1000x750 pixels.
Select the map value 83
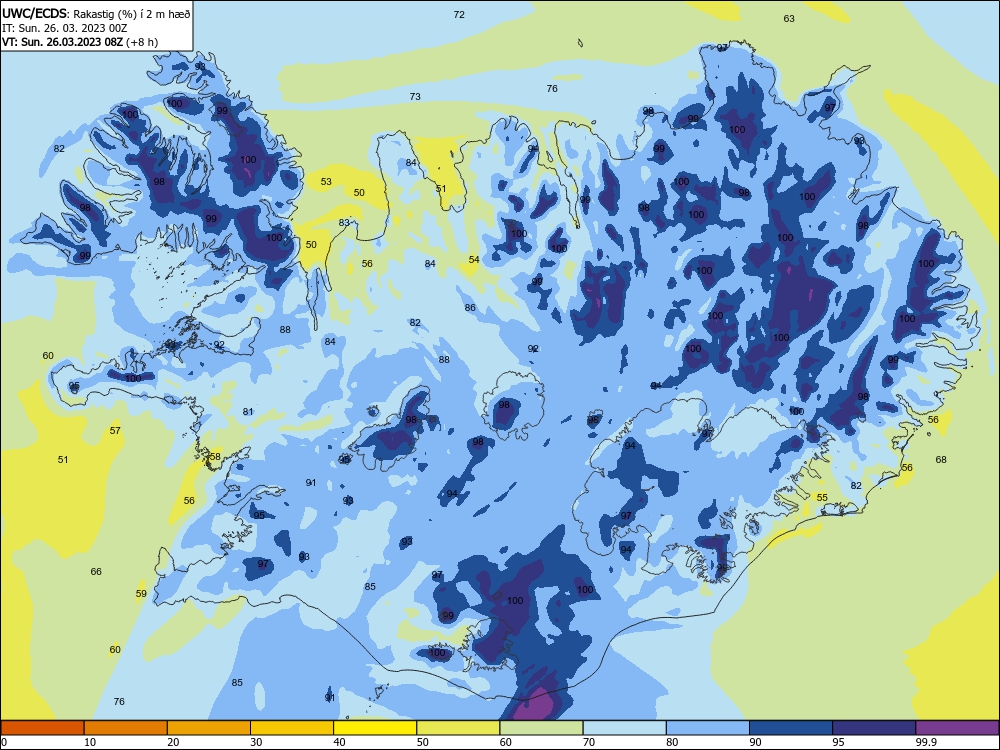[x=344, y=223]
